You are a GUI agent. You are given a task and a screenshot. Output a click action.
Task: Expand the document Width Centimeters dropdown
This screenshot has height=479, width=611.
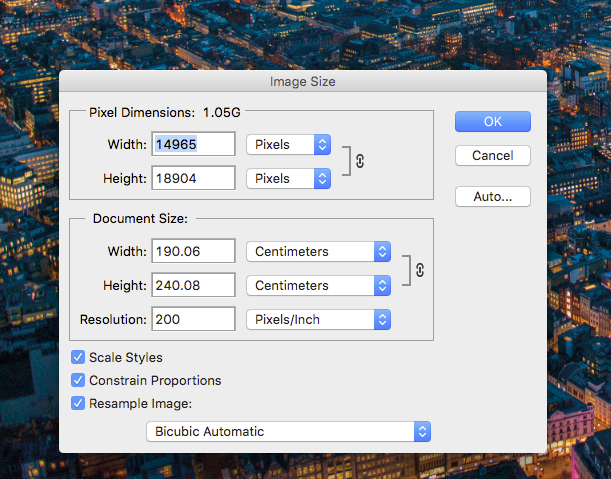318,252
